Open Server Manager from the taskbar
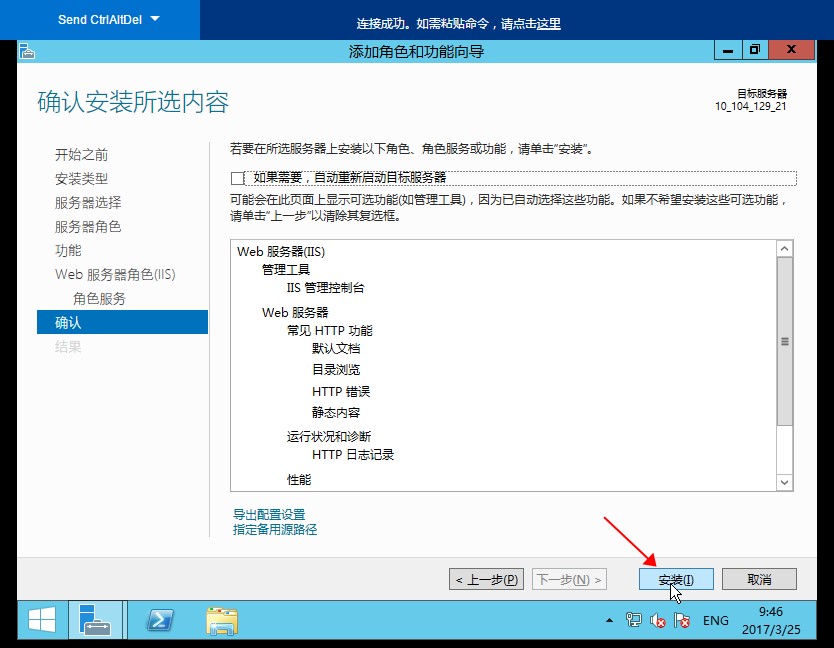This screenshot has height=648, width=834. 95,620
